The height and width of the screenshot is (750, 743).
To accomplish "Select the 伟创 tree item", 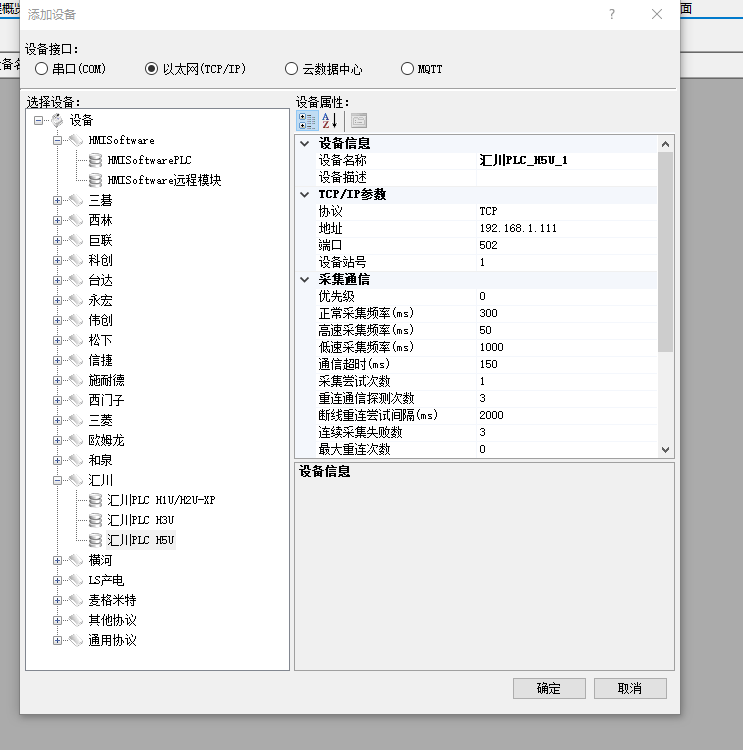I will 100,320.
